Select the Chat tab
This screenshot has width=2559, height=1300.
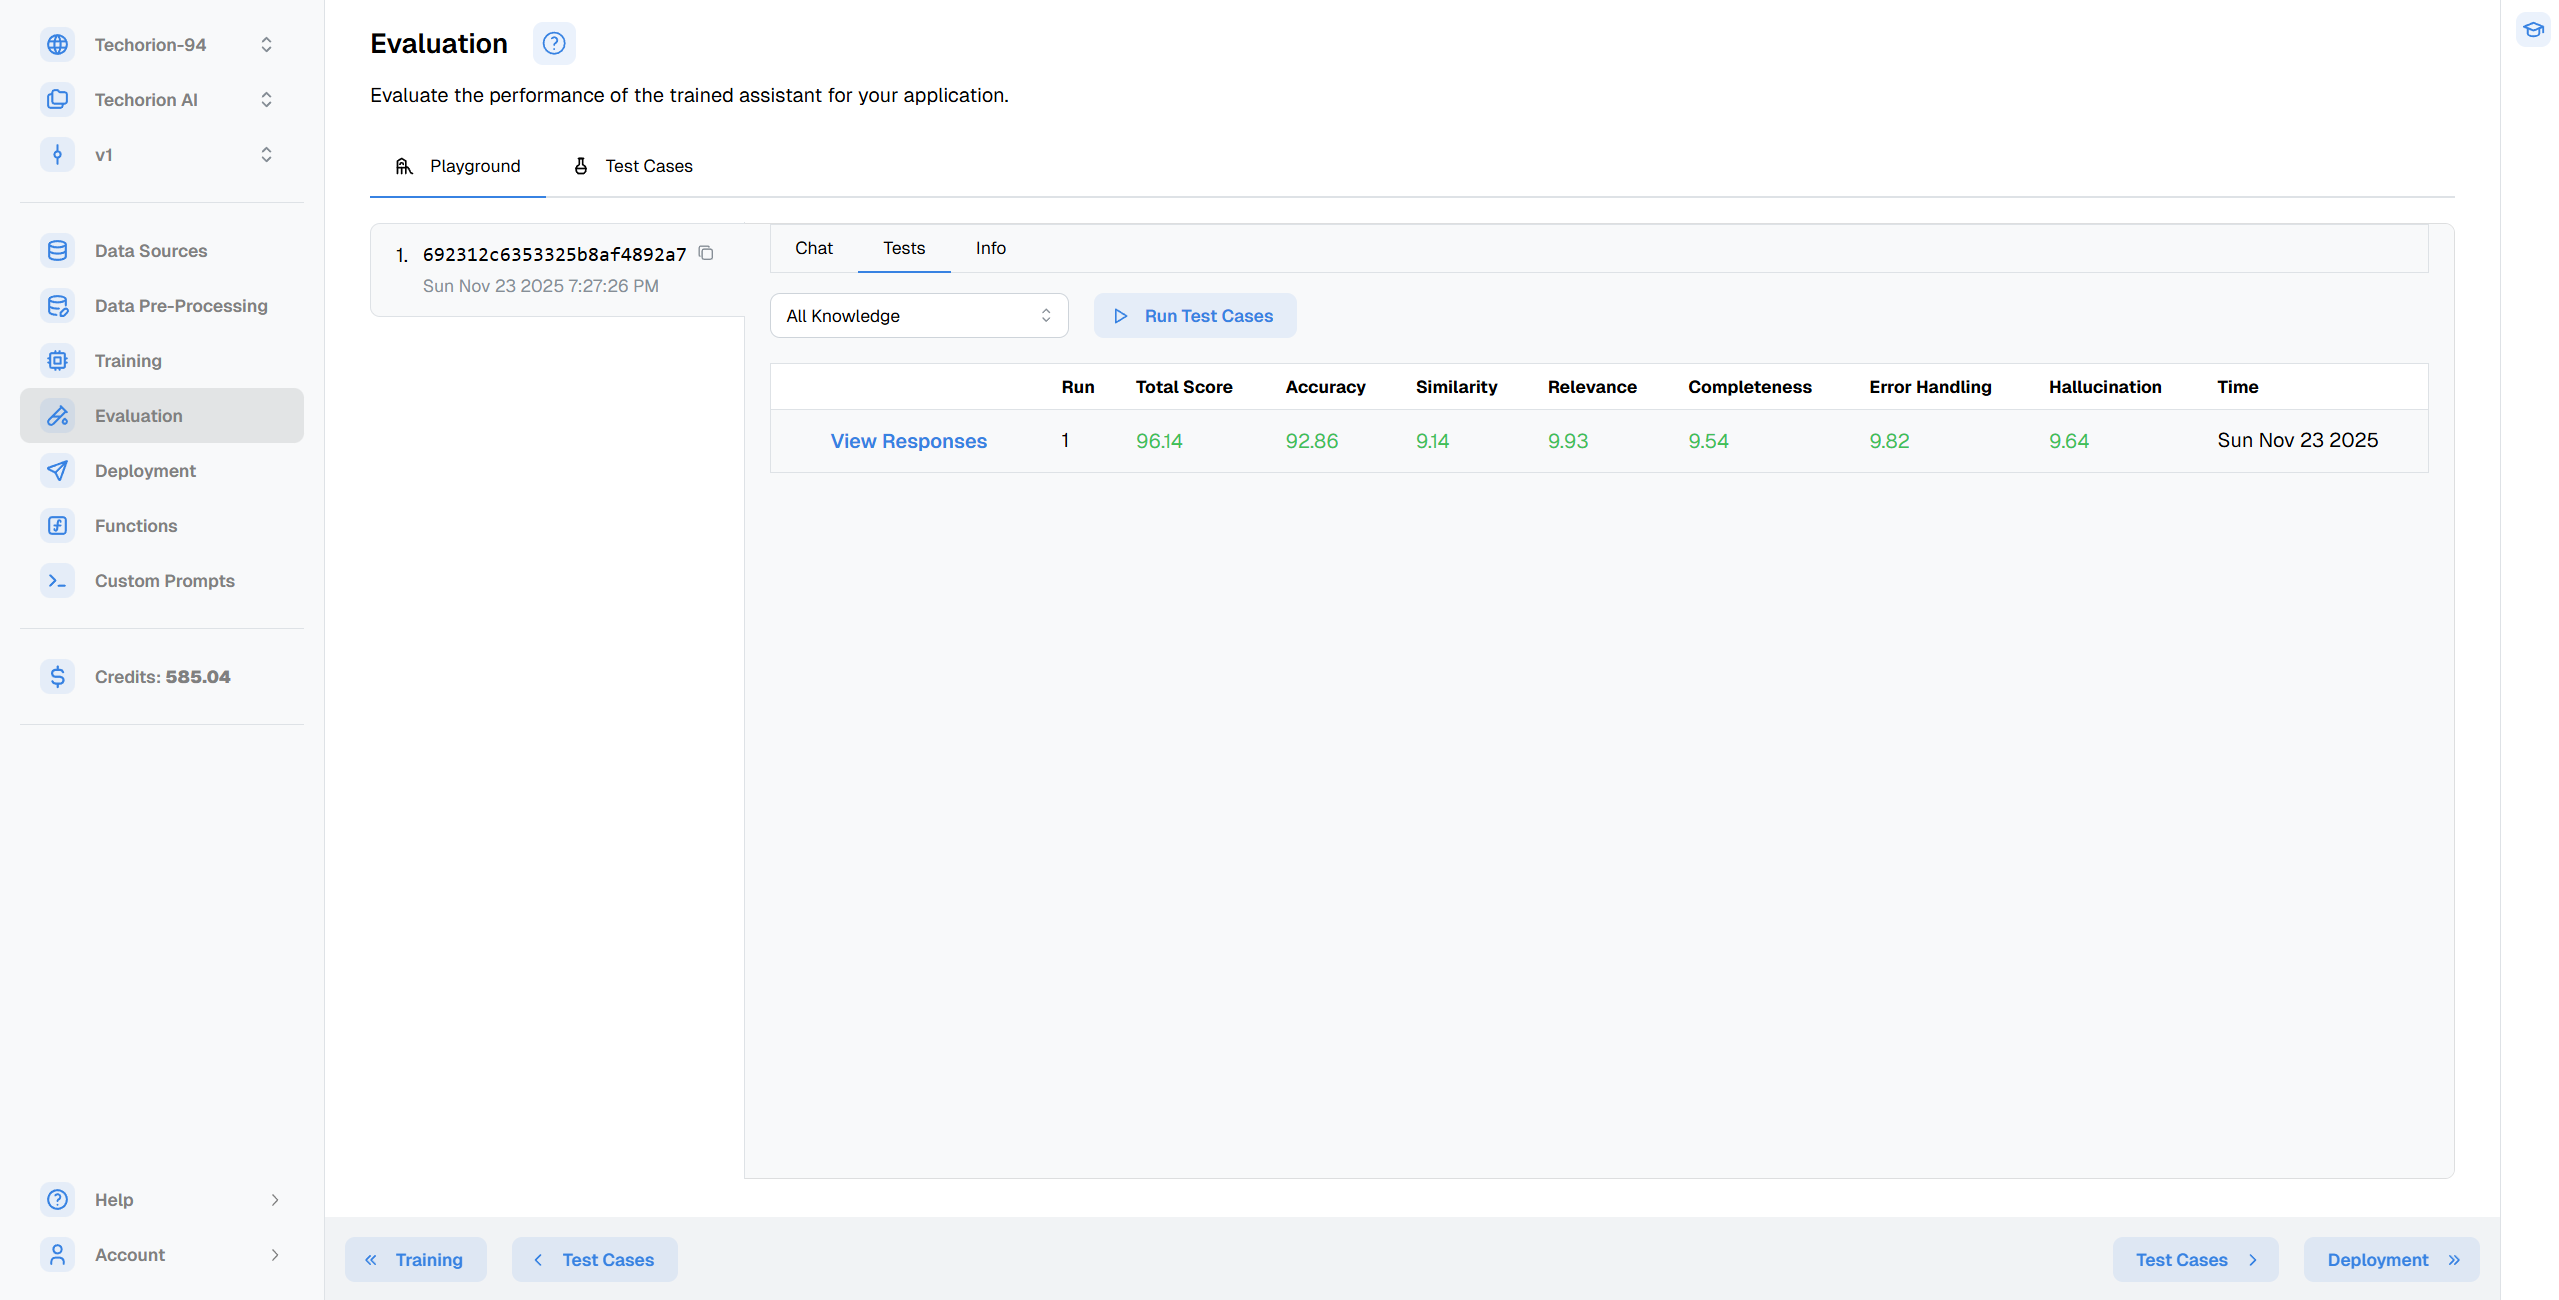coord(813,248)
